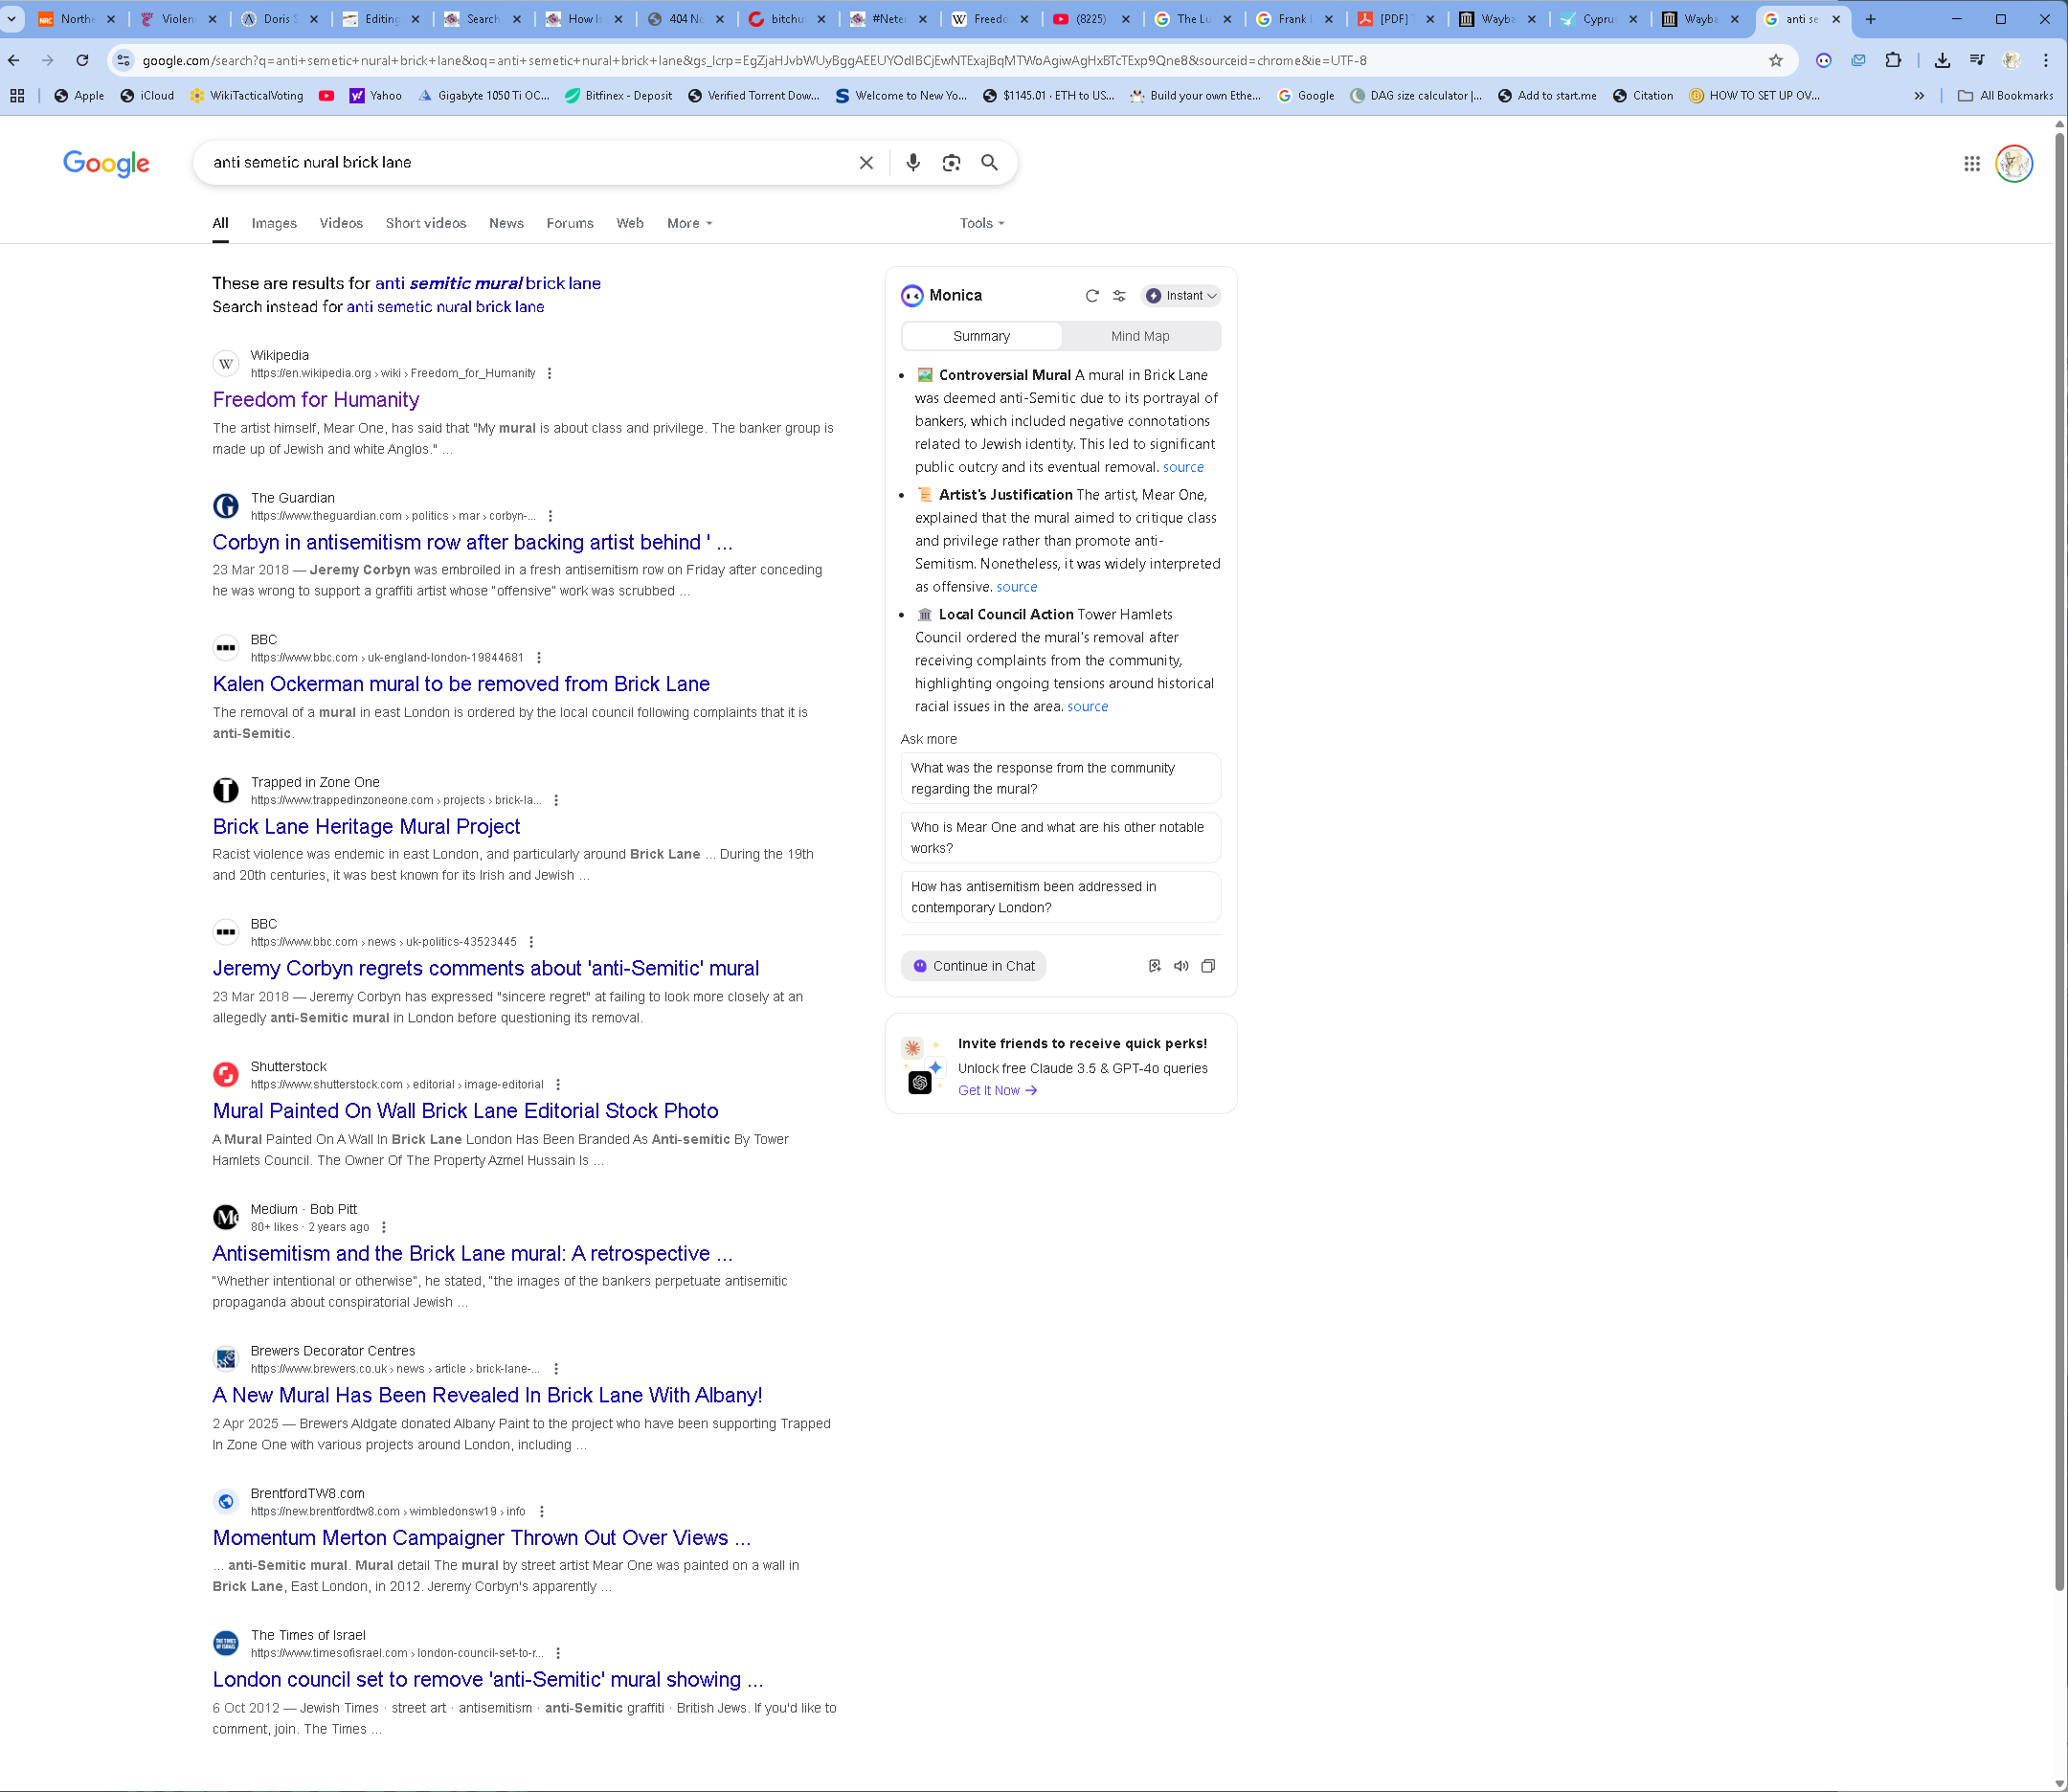Switch to the News results tab
The image size is (2068, 1792).
(x=506, y=224)
